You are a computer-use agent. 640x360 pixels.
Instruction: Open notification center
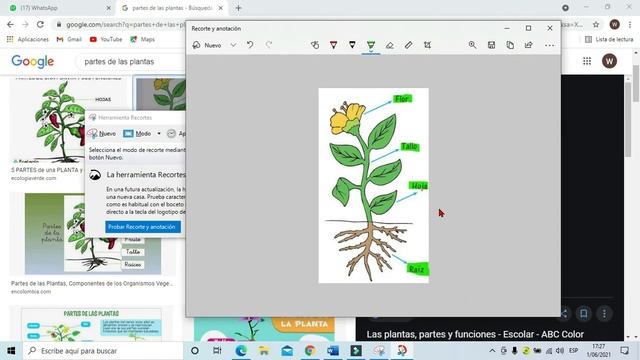(x=624, y=351)
